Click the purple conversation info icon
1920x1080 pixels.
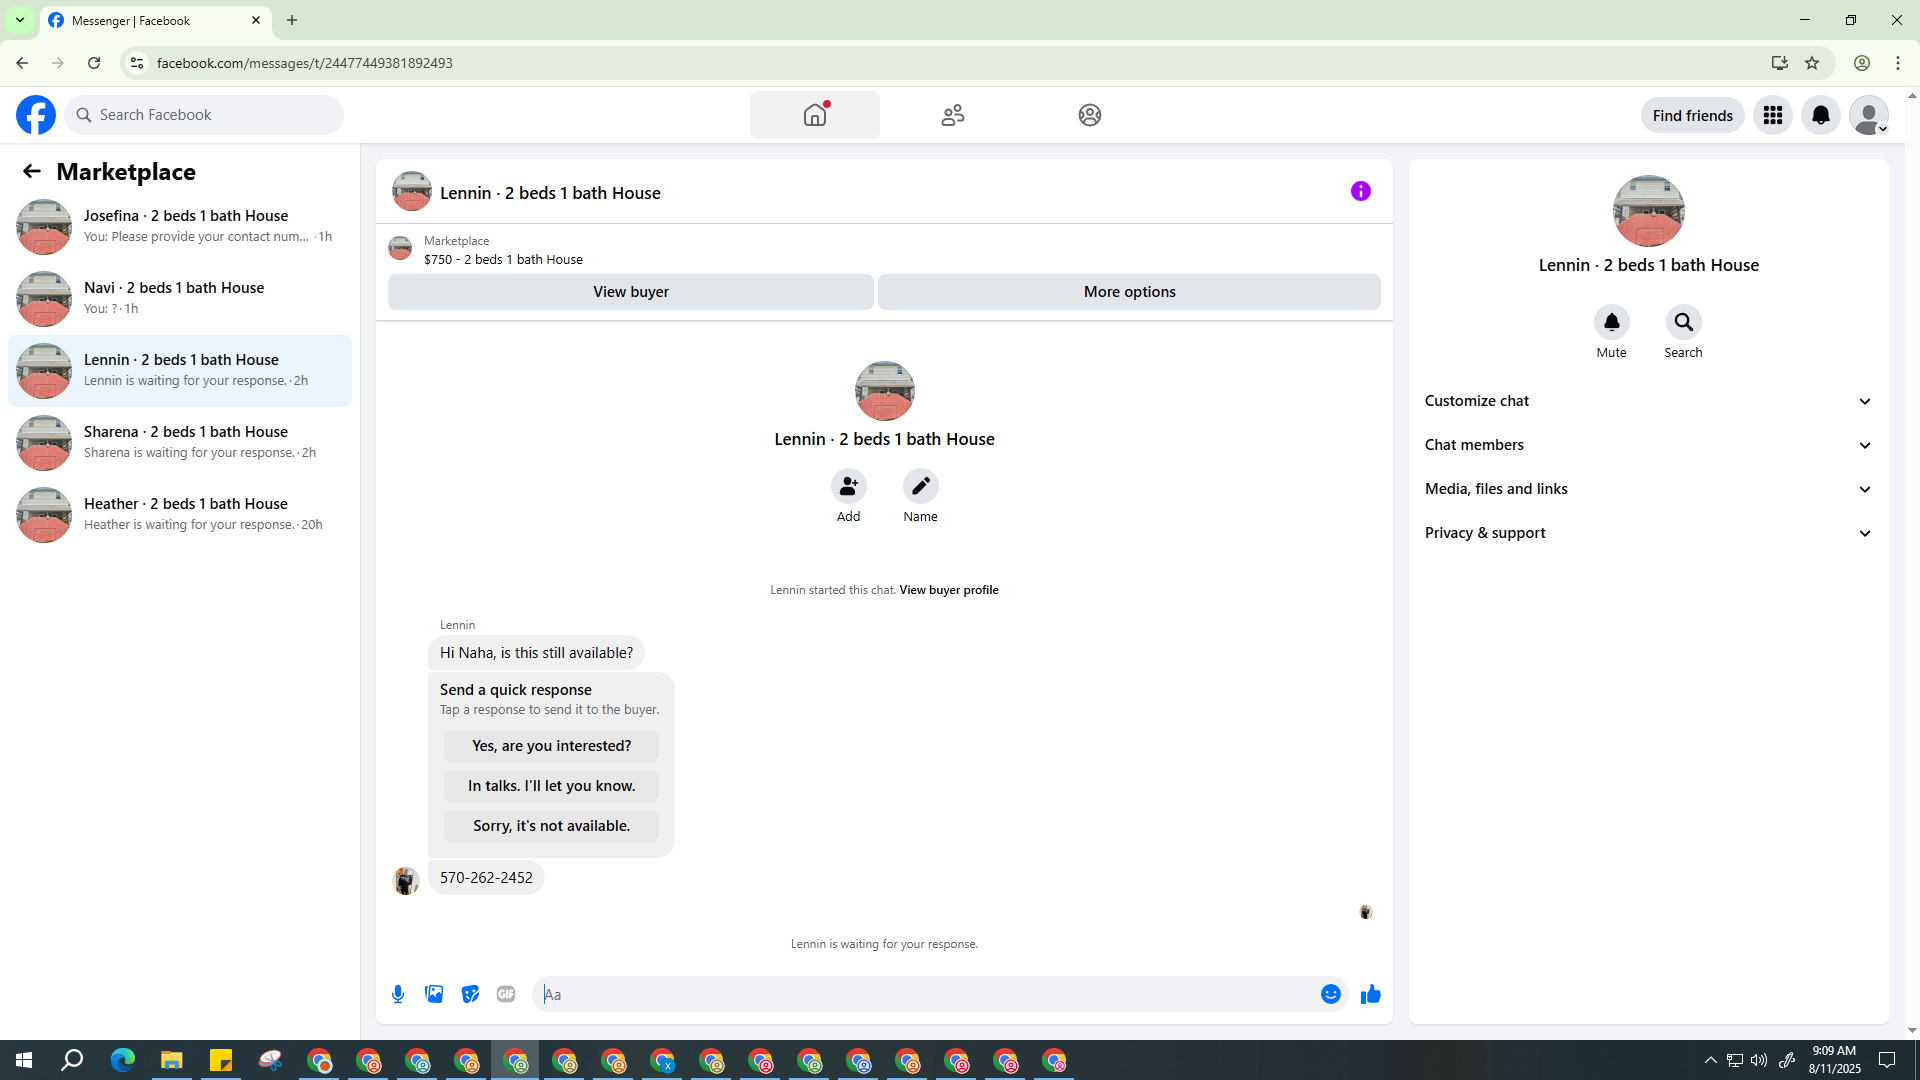point(1360,191)
